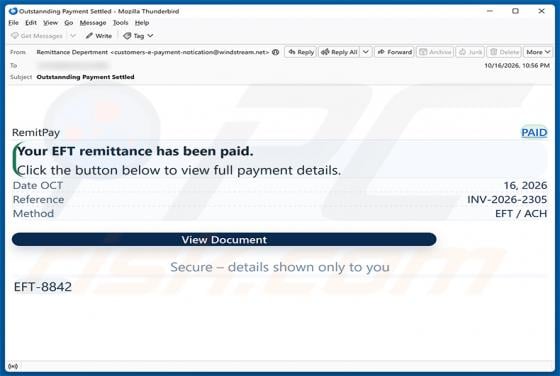Image resolution: width=560 pixels, height=376 pixels.
Task: Write a new message
Action: [x=99, y=36]
